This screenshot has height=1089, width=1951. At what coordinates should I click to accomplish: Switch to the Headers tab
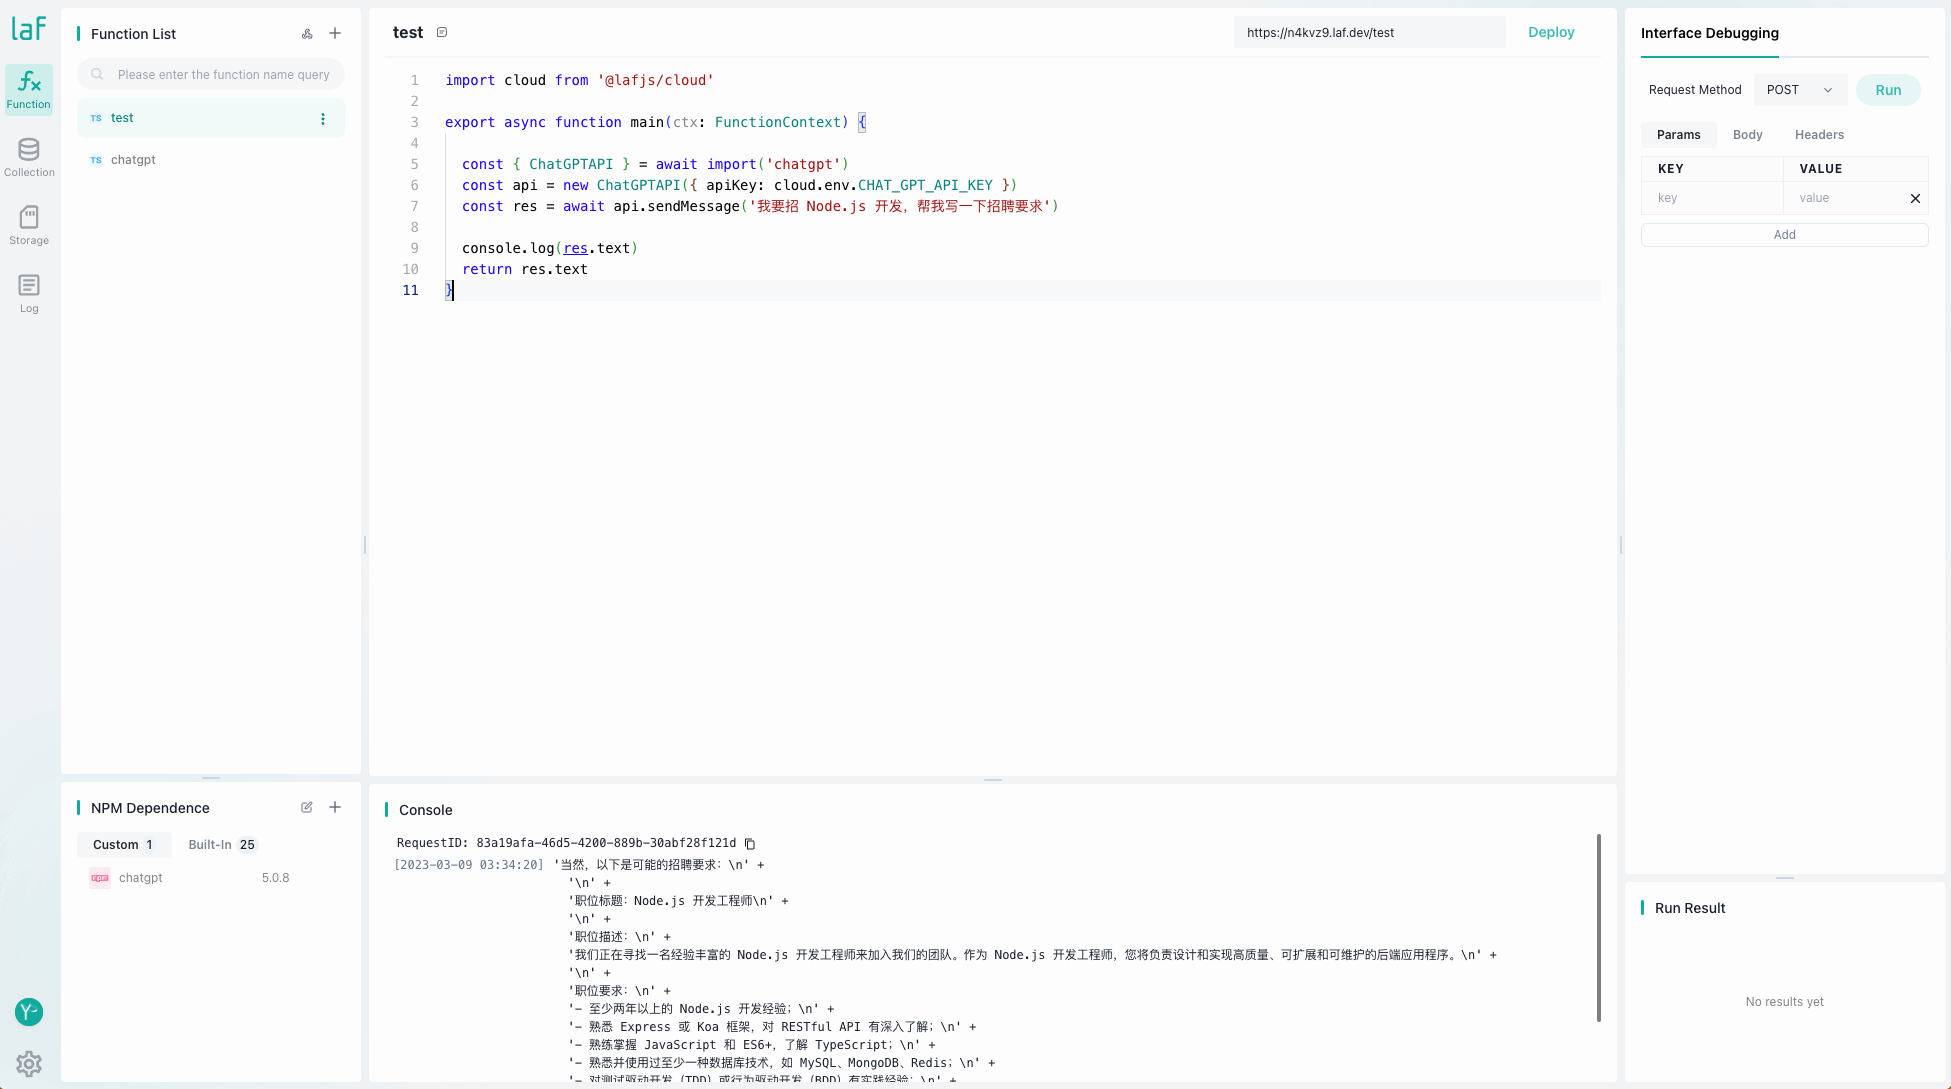[1819, 135]
